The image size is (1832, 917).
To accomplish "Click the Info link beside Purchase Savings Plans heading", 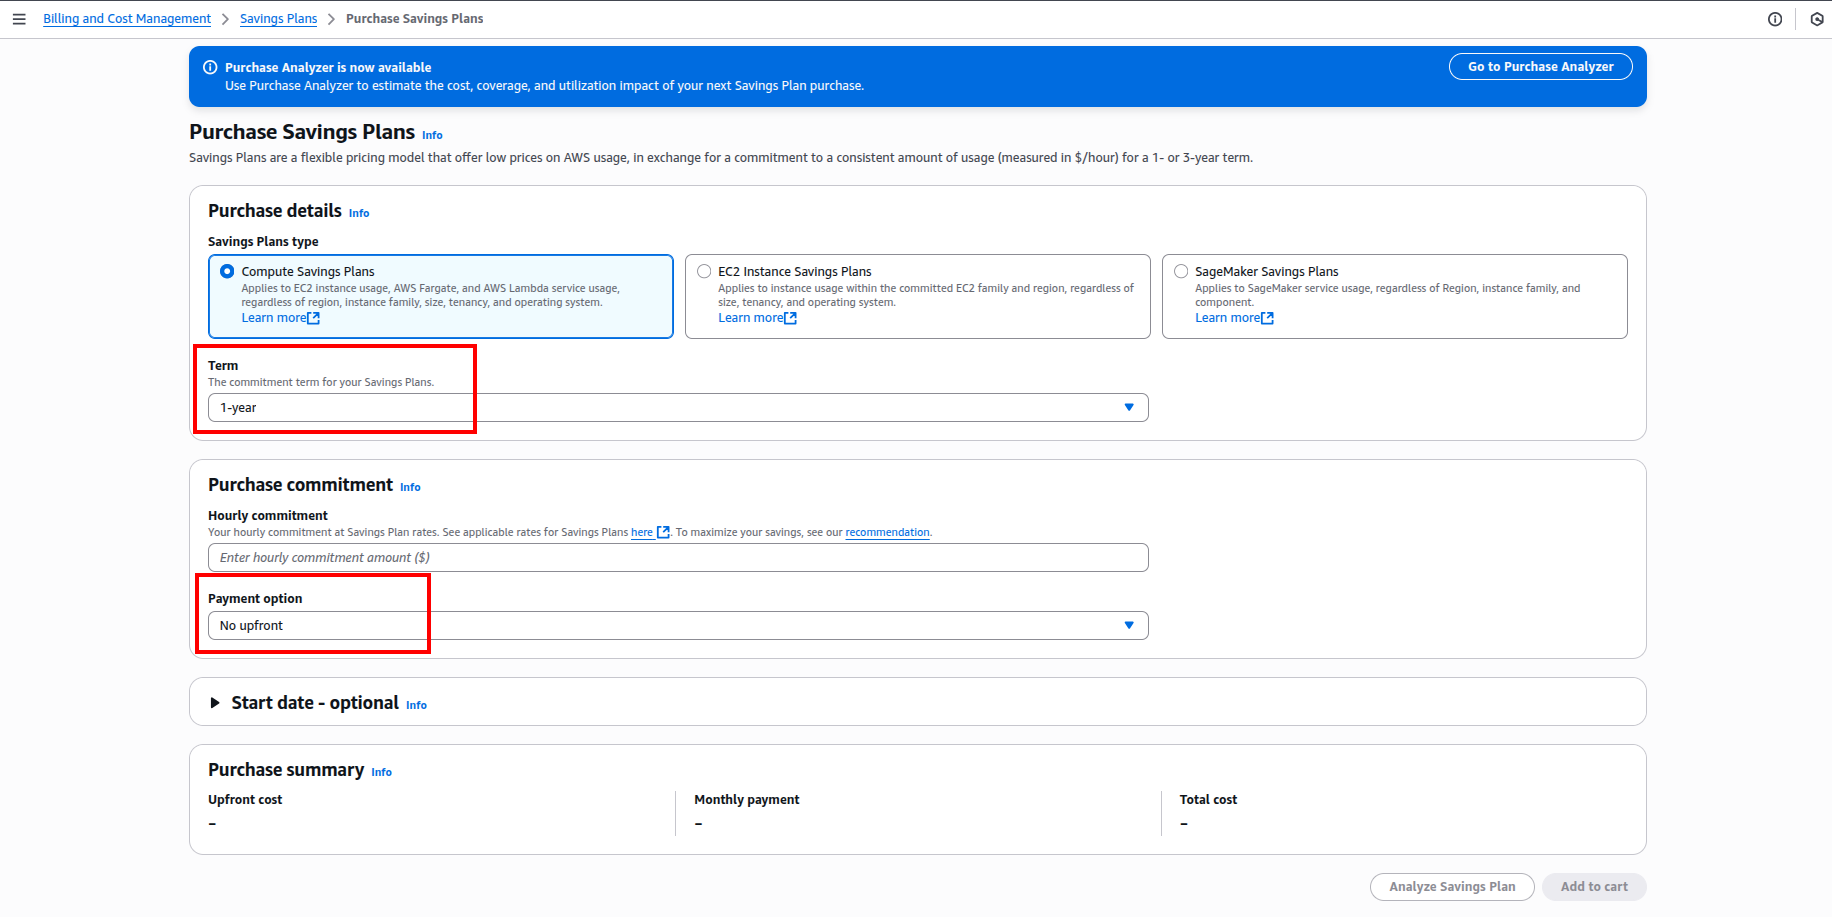I will (x=432, y=135).
